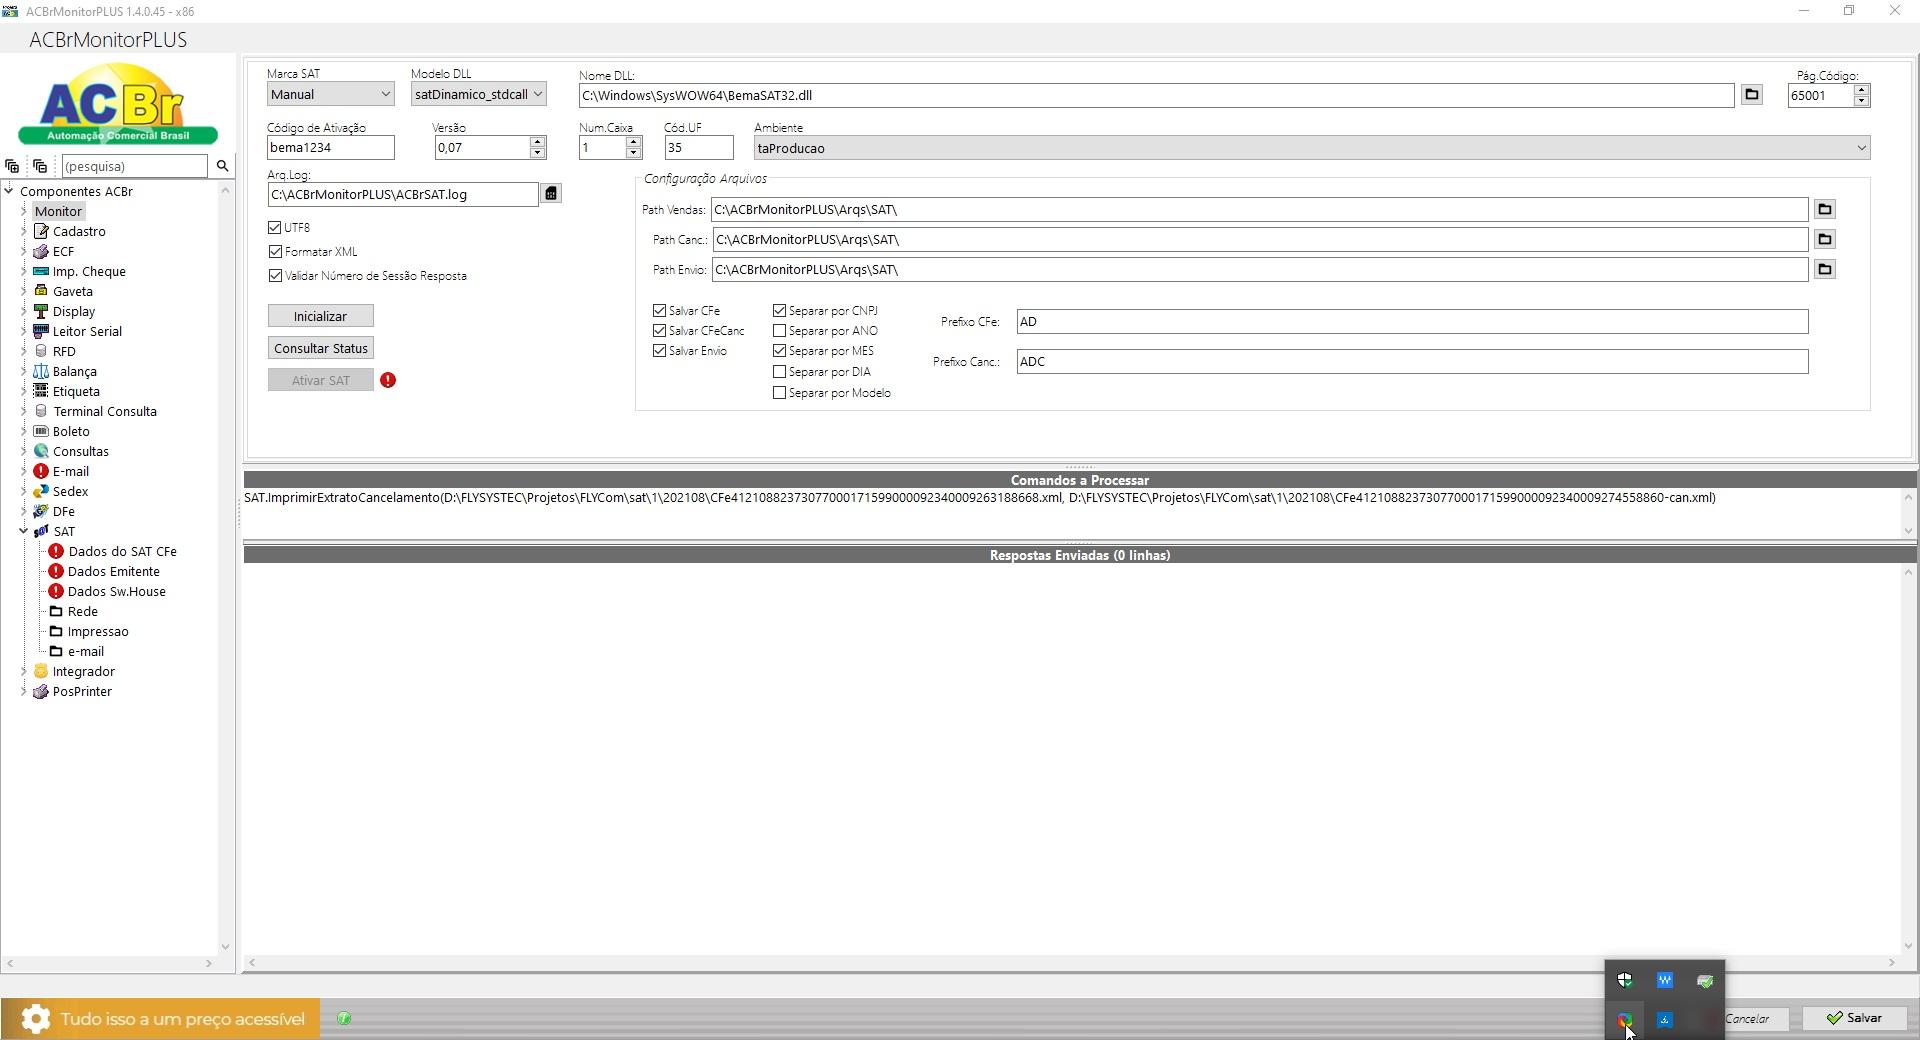Toggle Validar Número de Sessão Resposta

click(x=275, y=275)
